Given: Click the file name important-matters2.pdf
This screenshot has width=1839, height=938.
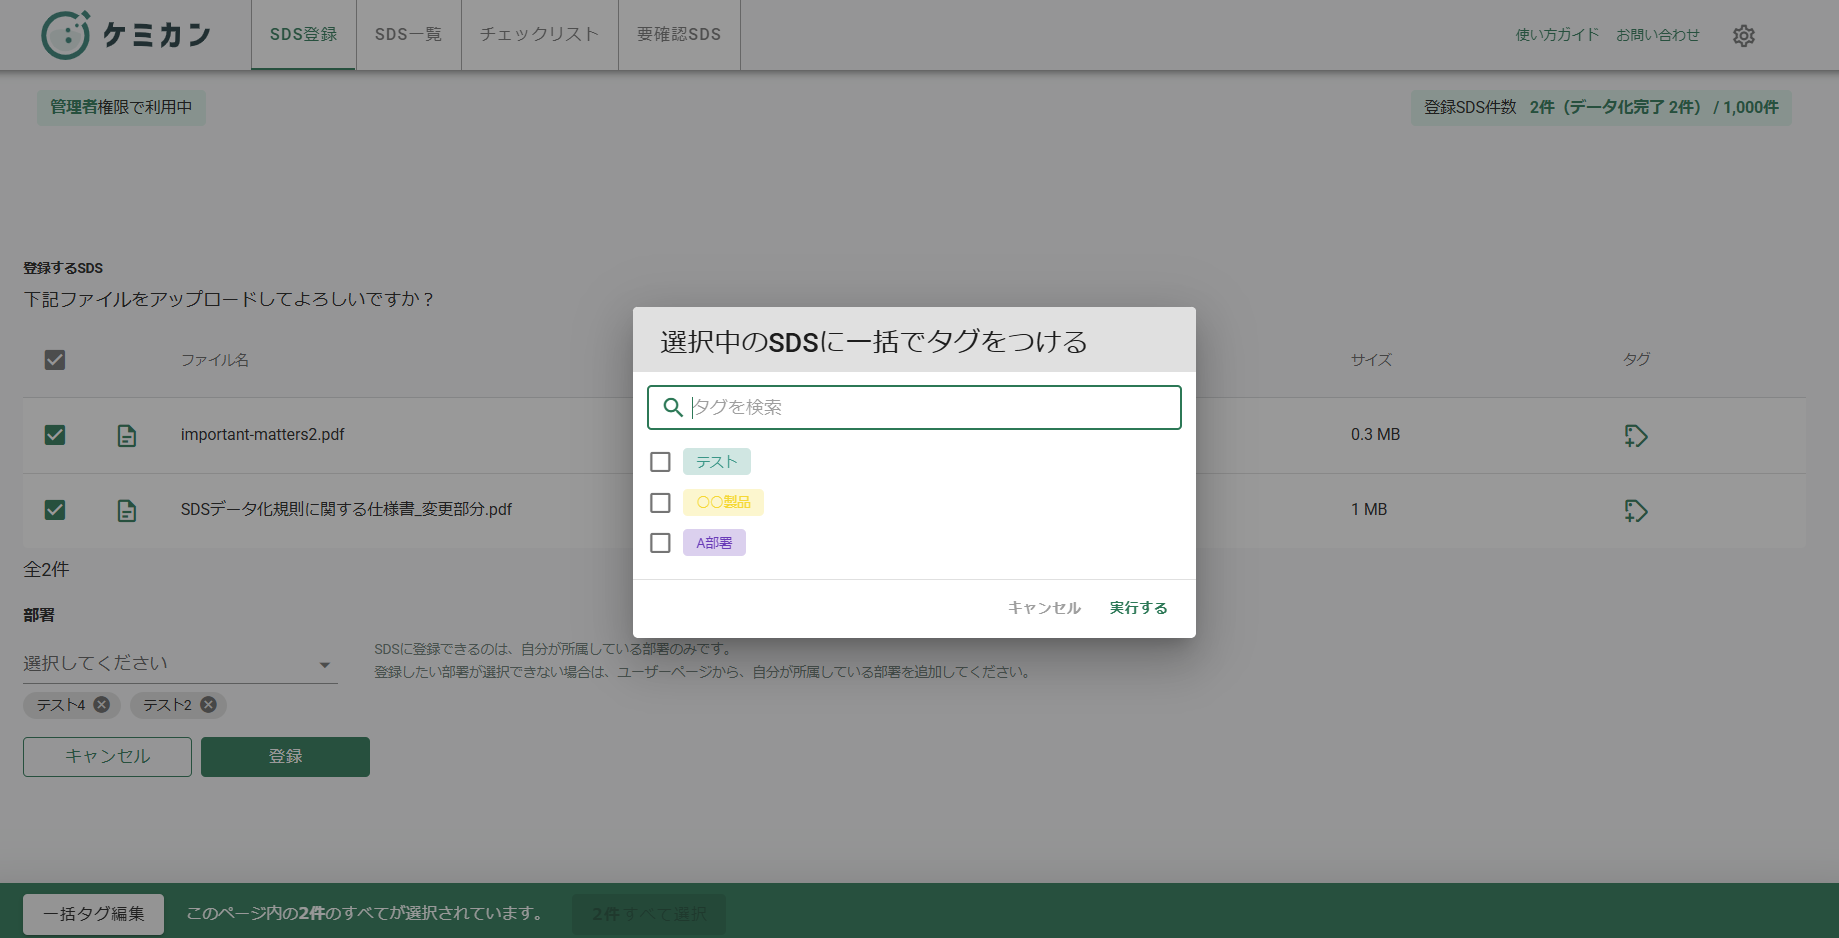Looking at the screenshot, I should coord(262,435).
